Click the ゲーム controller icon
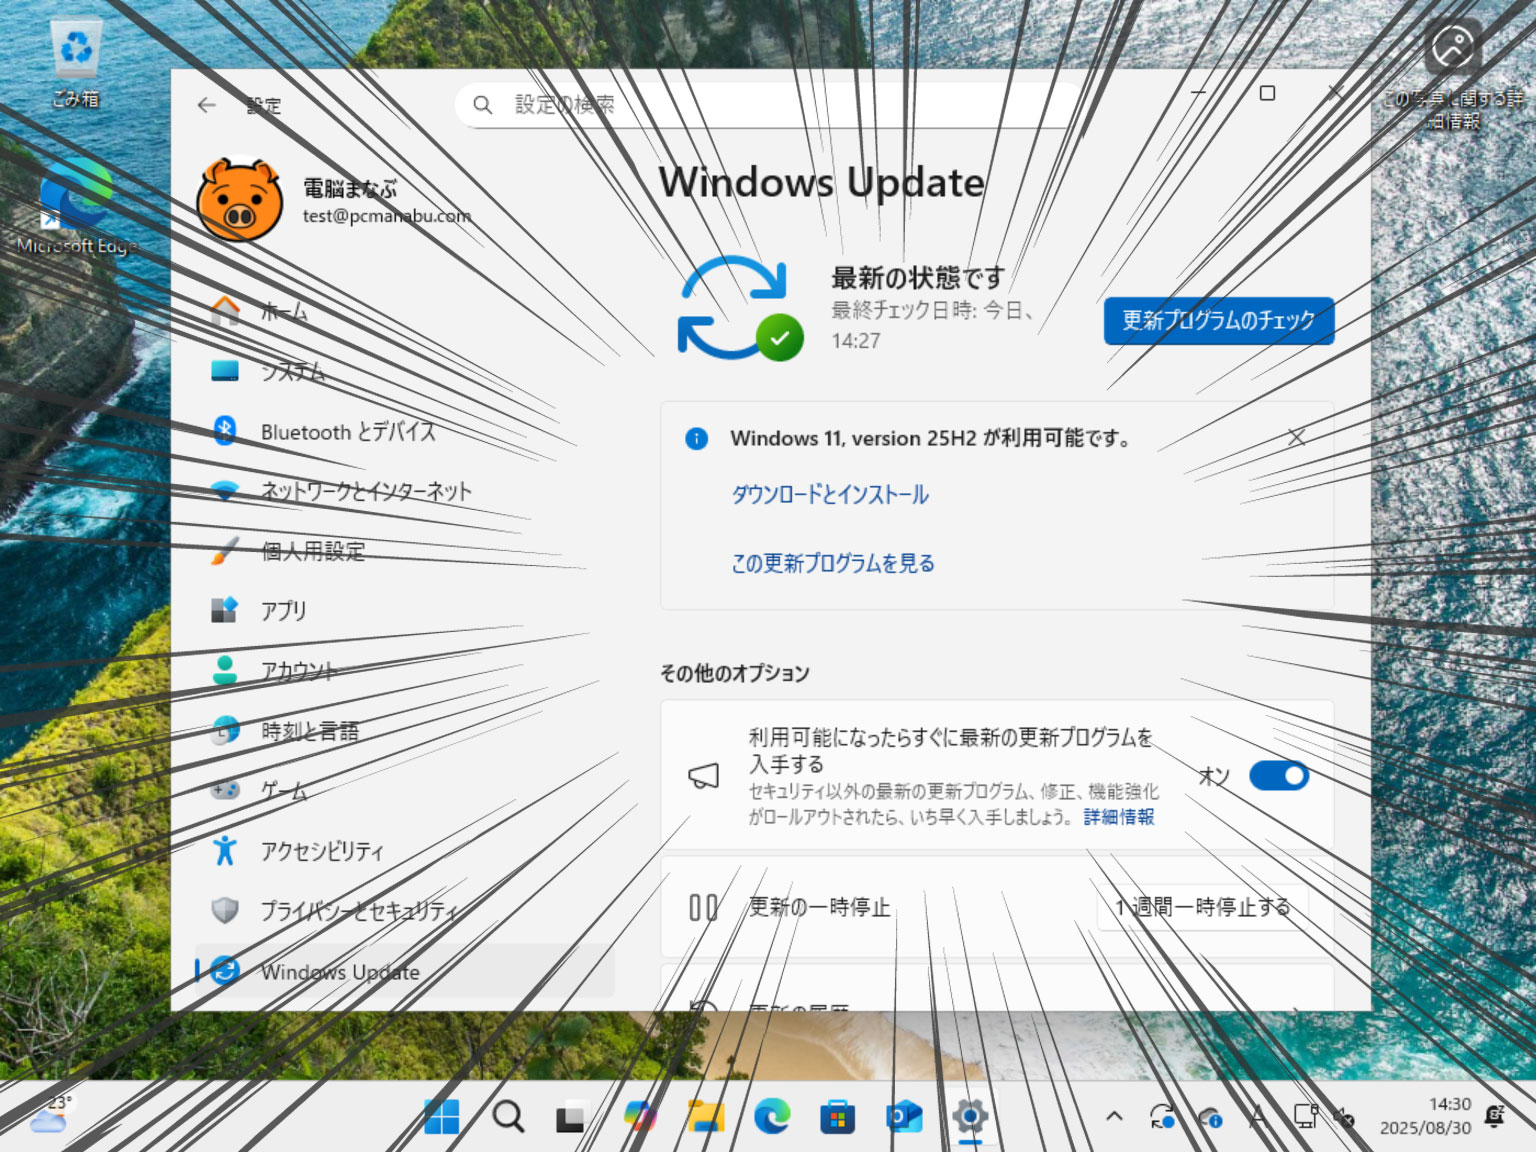 coord(225,790)
